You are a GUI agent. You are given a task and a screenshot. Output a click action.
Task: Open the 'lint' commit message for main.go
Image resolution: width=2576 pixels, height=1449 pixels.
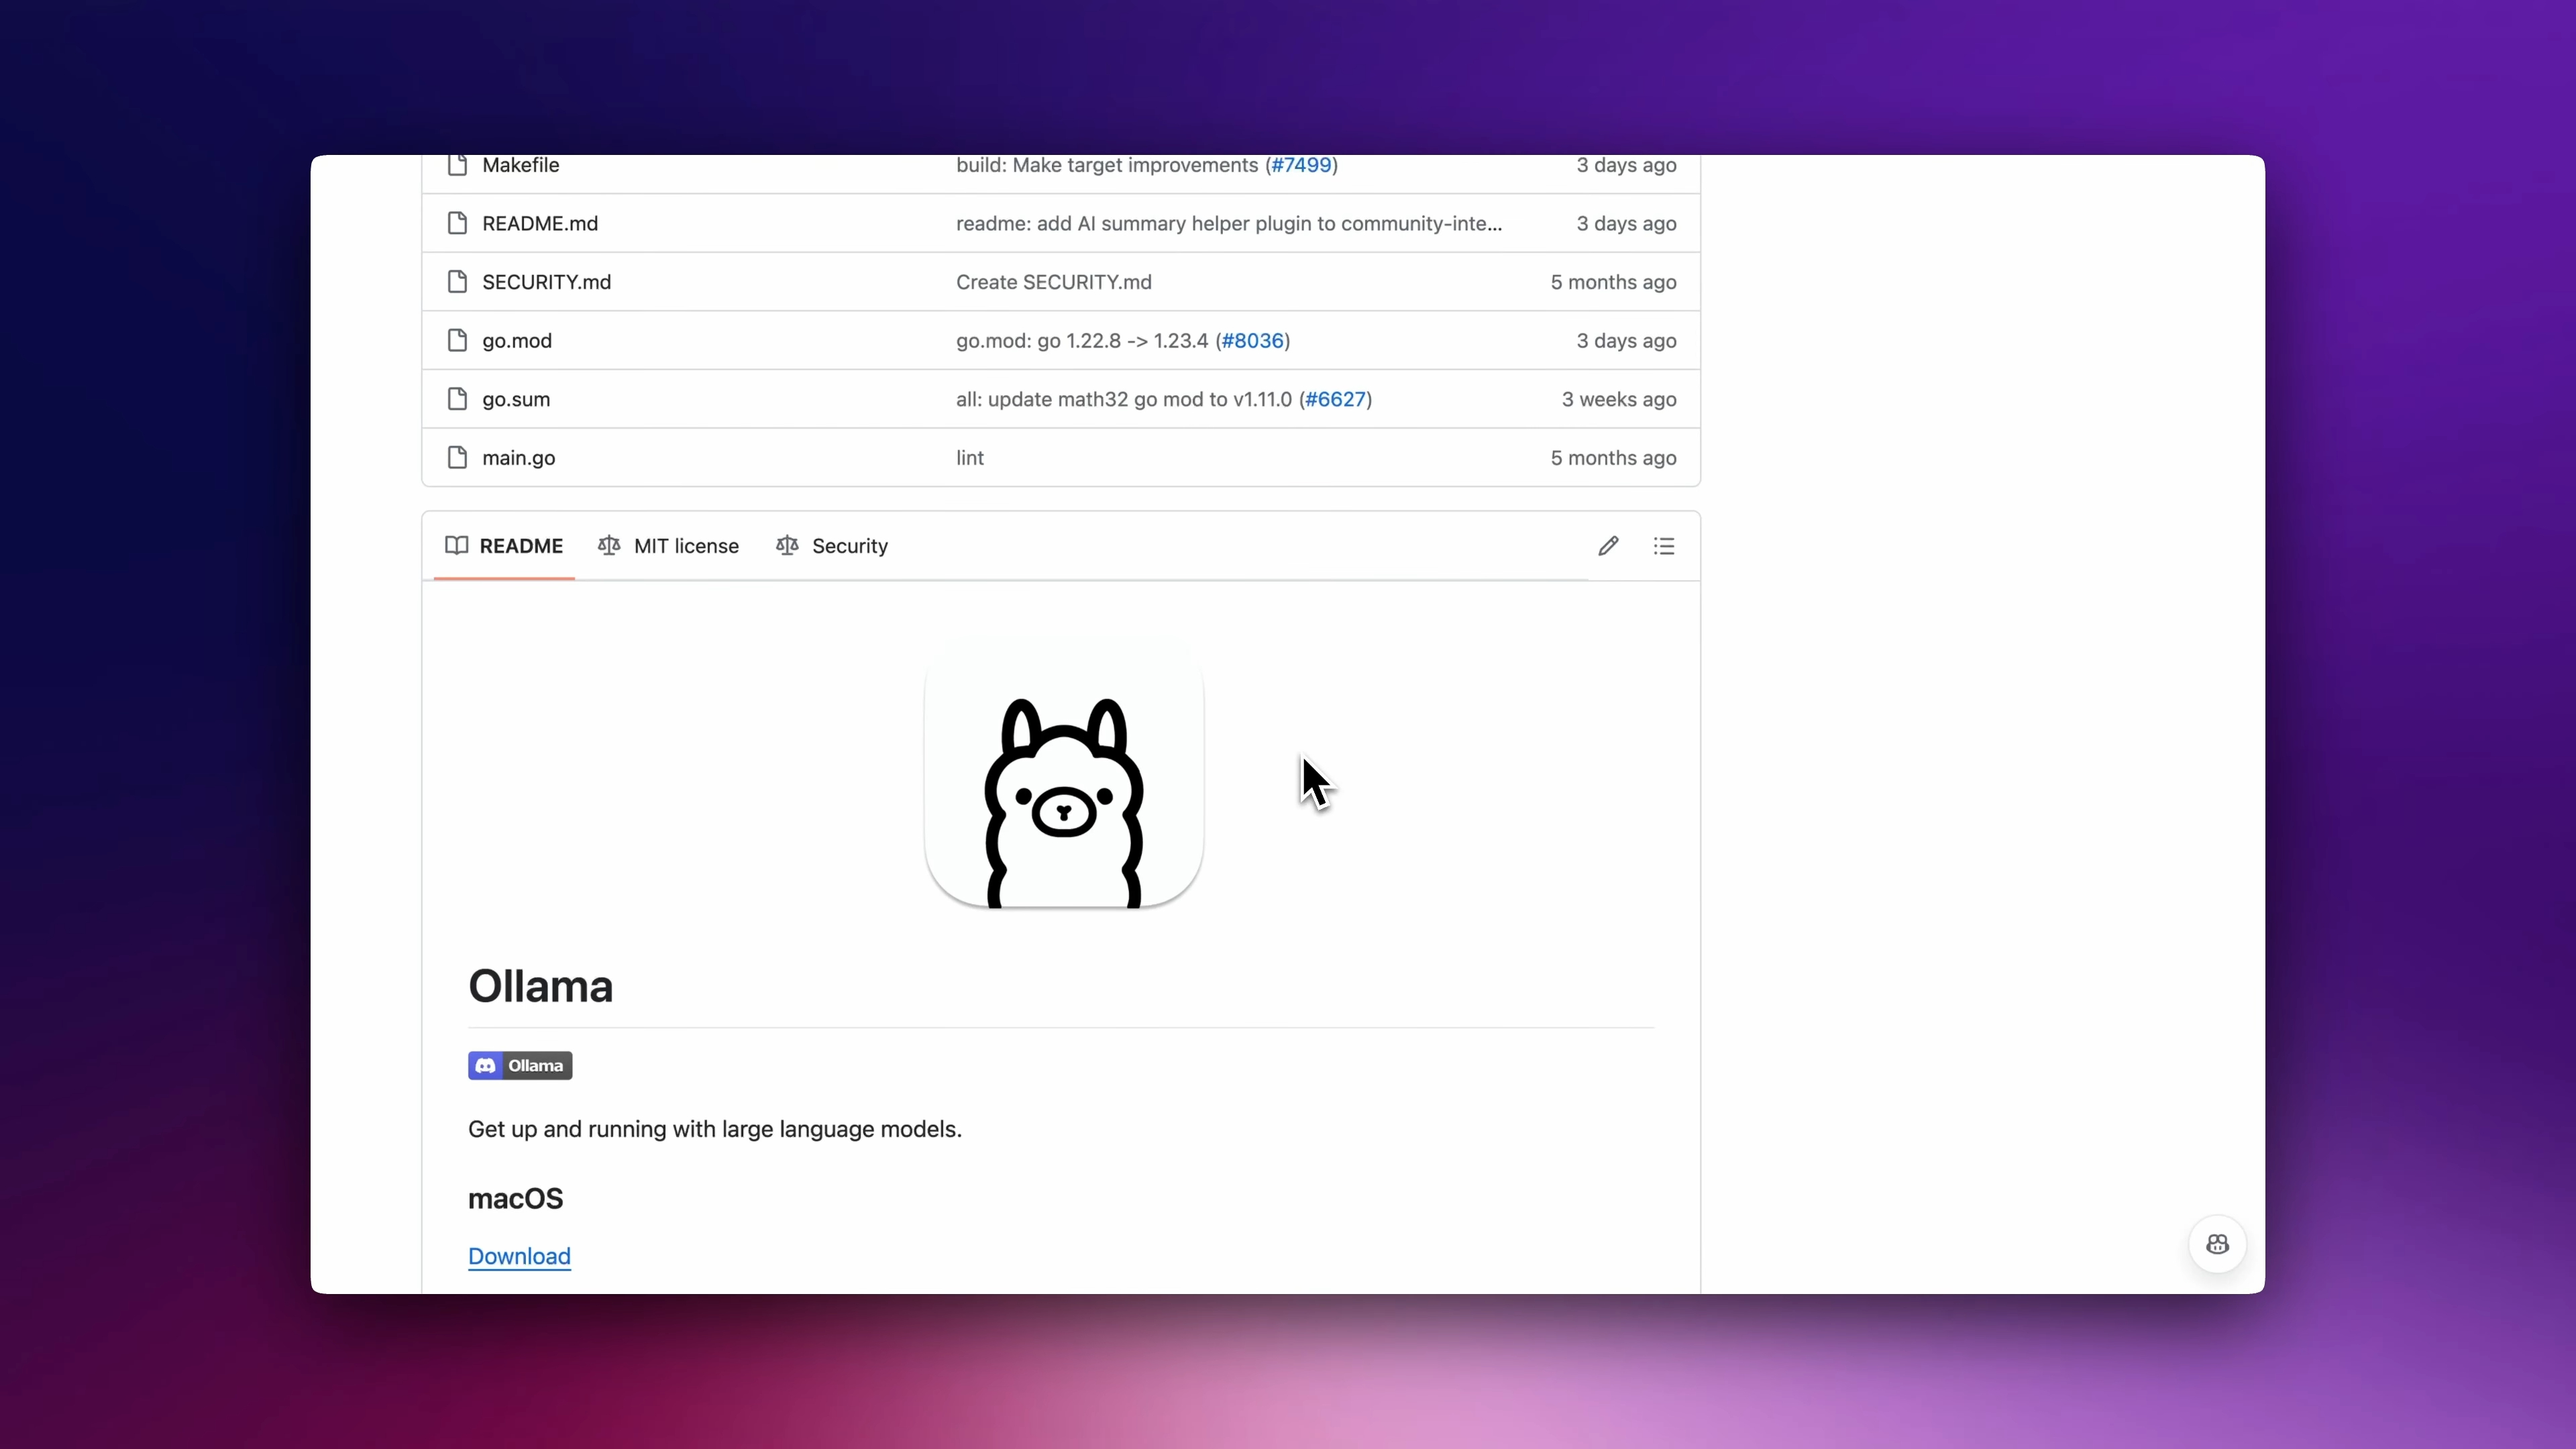(969, 457)
